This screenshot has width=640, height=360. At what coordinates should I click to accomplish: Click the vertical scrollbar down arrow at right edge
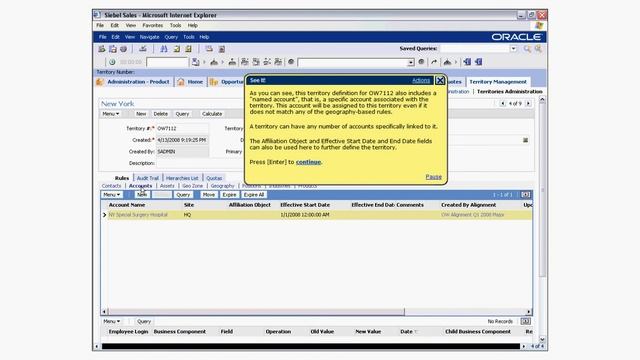point(542,339)
